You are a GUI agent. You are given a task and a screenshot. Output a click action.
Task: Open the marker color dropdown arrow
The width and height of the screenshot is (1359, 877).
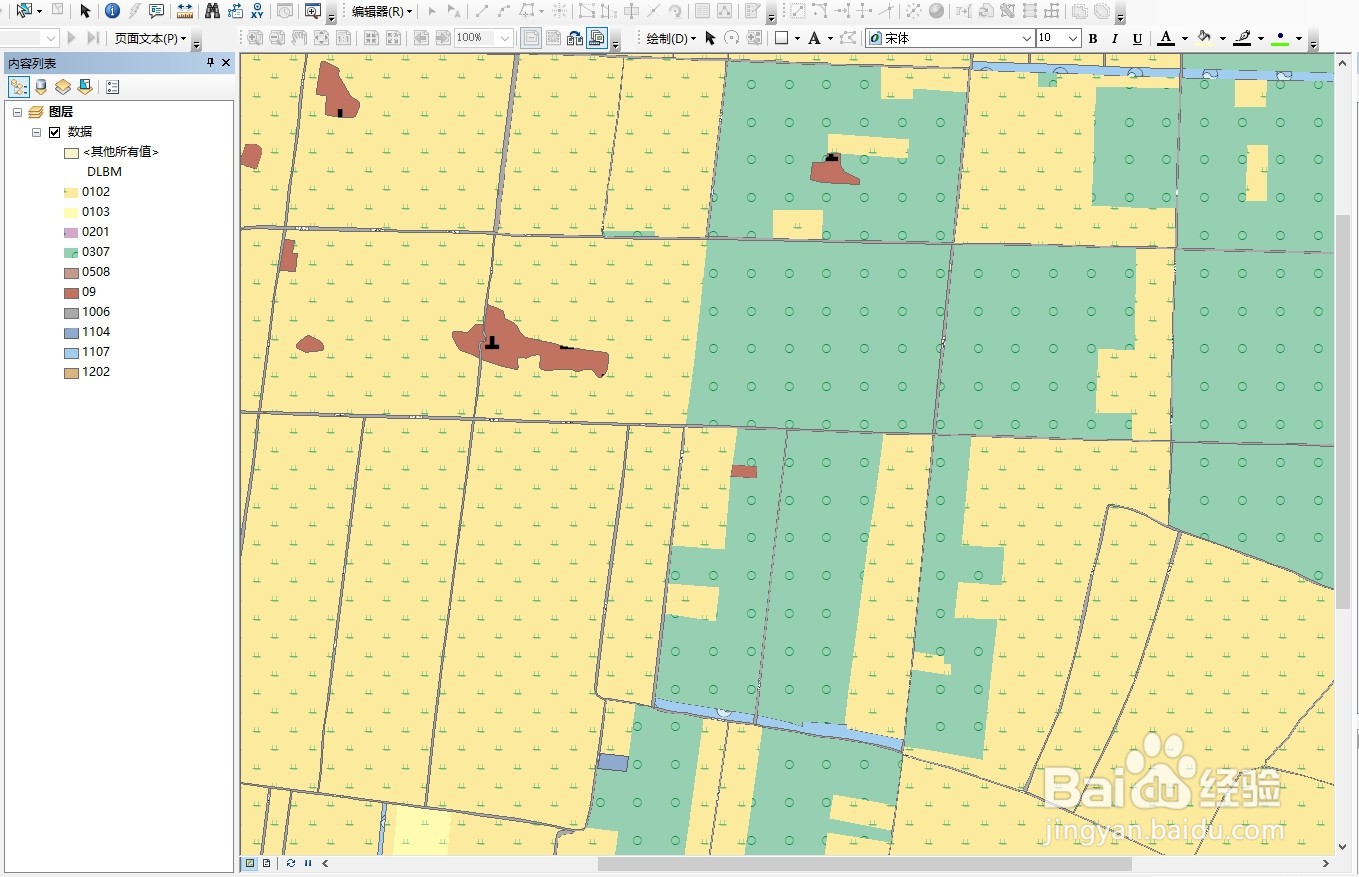coord(1298,38)
